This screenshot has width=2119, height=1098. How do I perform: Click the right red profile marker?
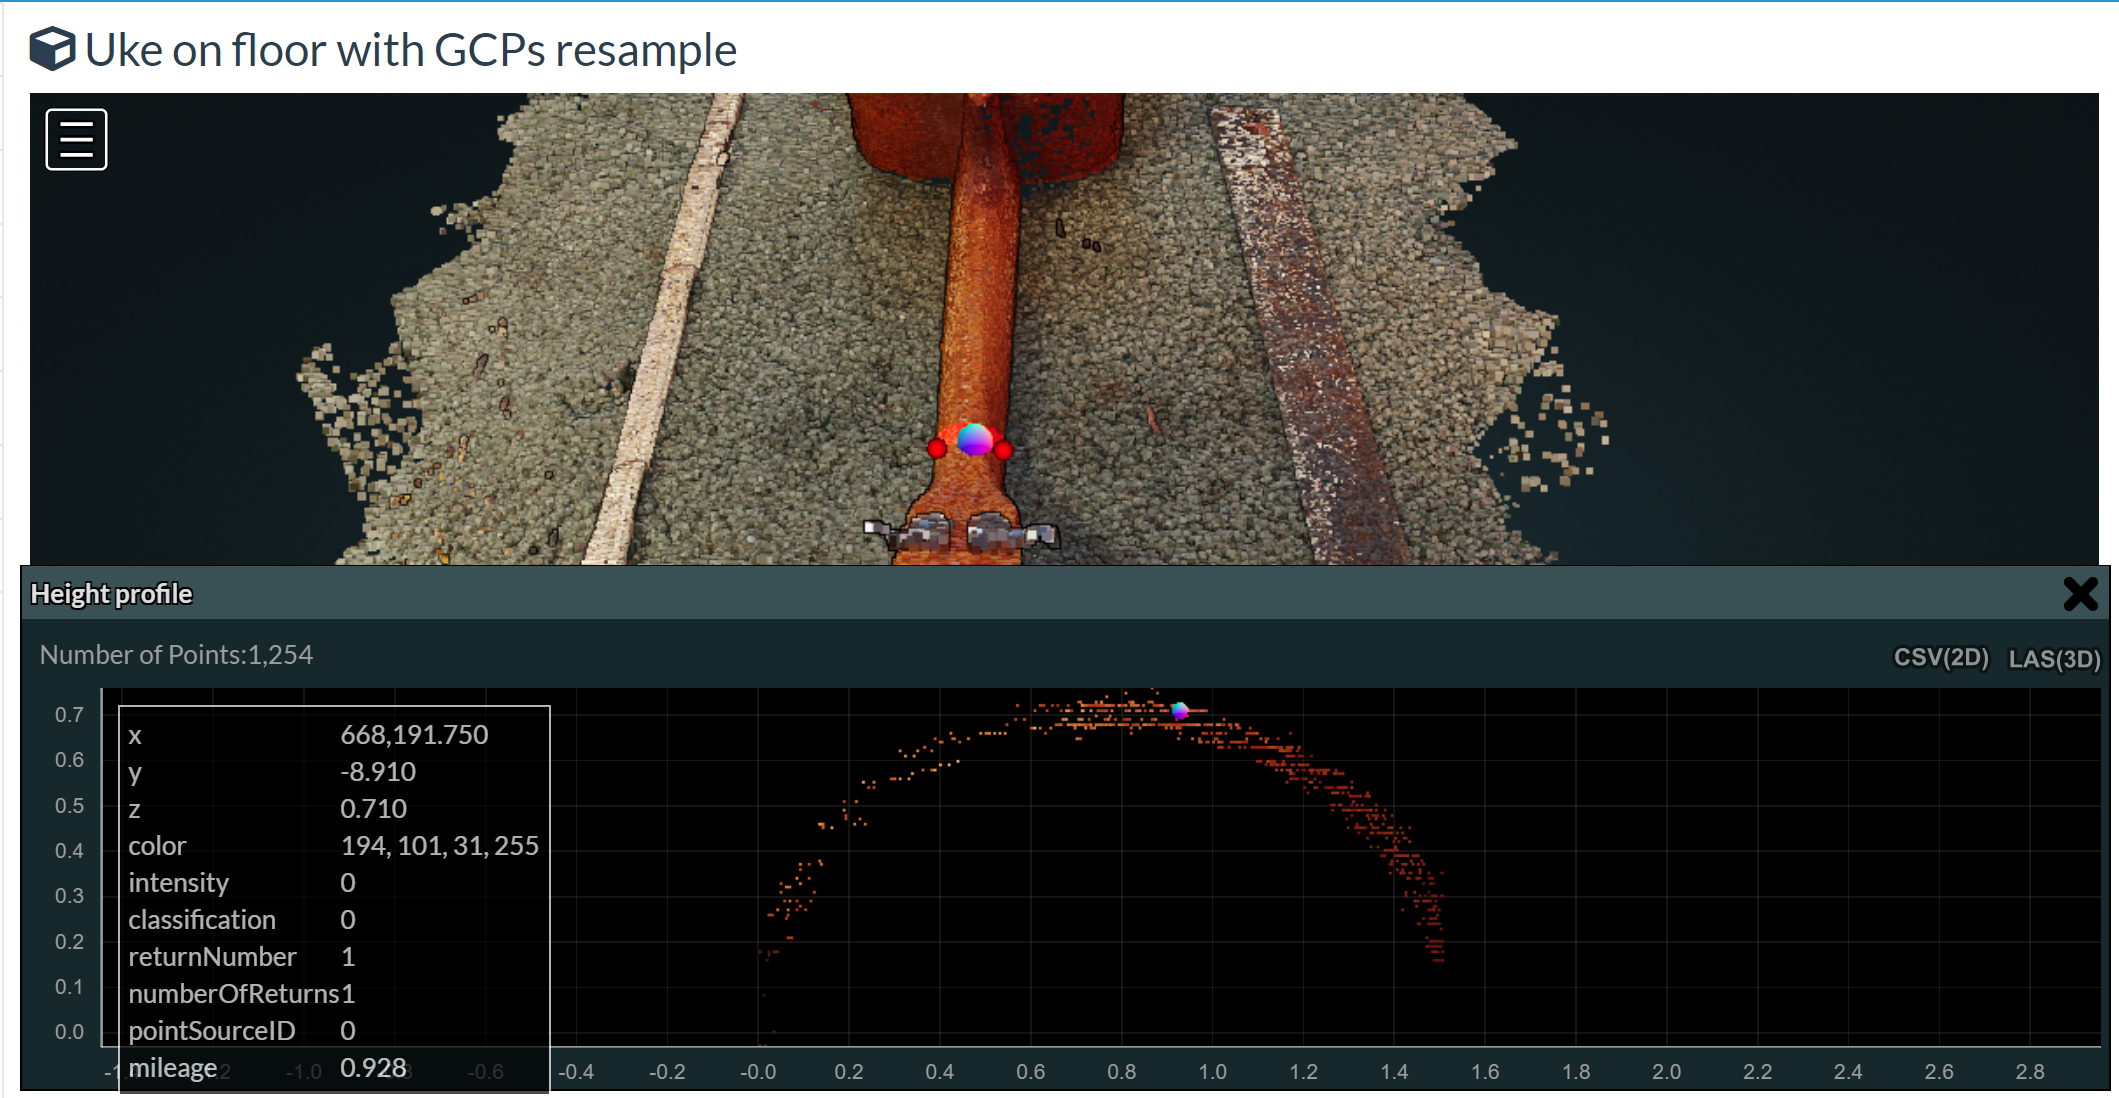point(1003,450)
